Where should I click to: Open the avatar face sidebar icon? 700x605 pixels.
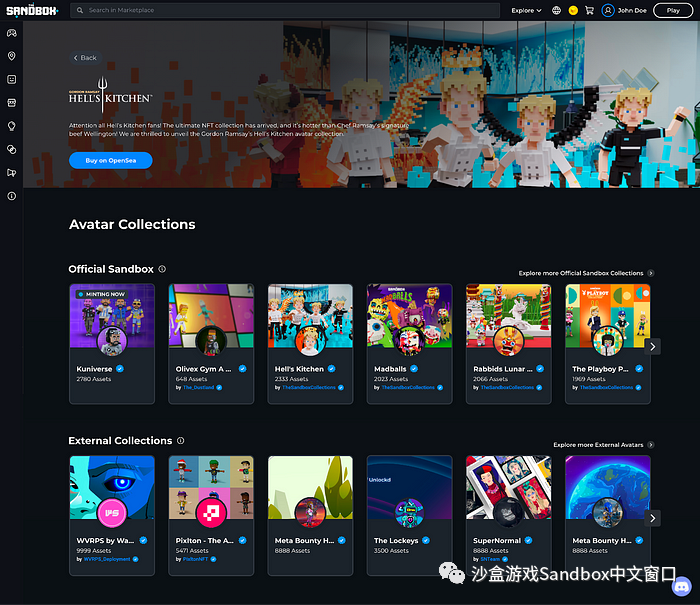coord(12,79)
